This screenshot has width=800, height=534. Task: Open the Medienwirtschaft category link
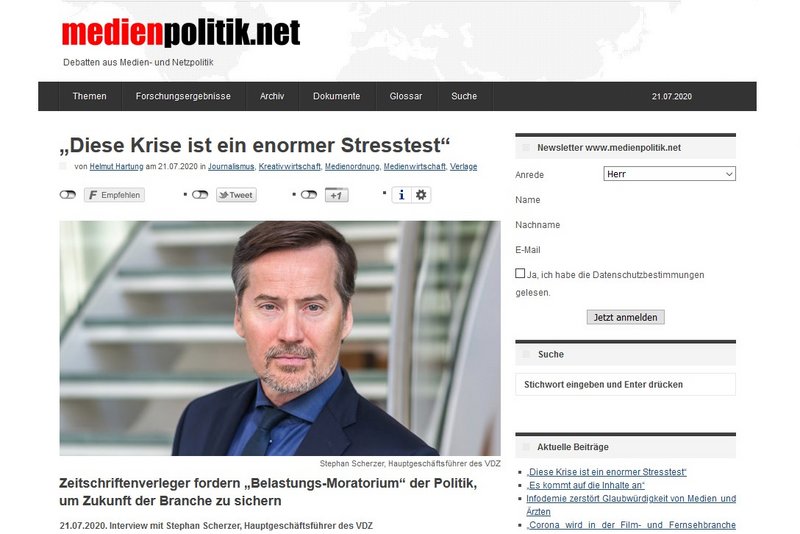tap(415, 166)
